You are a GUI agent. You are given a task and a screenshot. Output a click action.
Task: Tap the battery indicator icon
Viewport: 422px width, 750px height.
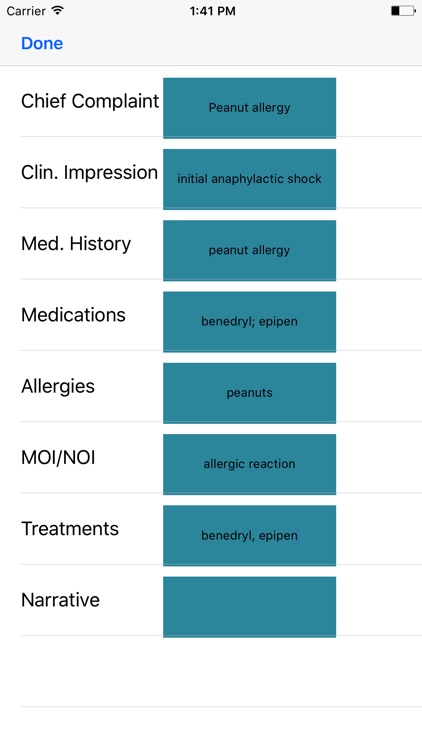(403, 11)
